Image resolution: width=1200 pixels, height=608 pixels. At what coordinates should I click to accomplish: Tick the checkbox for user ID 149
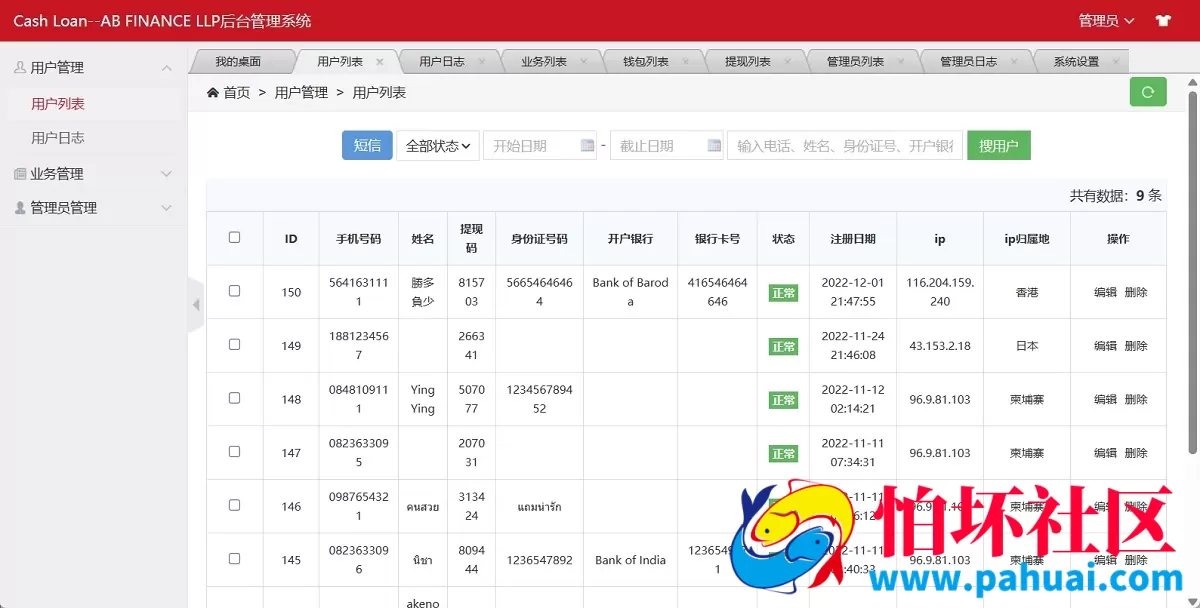235,344
